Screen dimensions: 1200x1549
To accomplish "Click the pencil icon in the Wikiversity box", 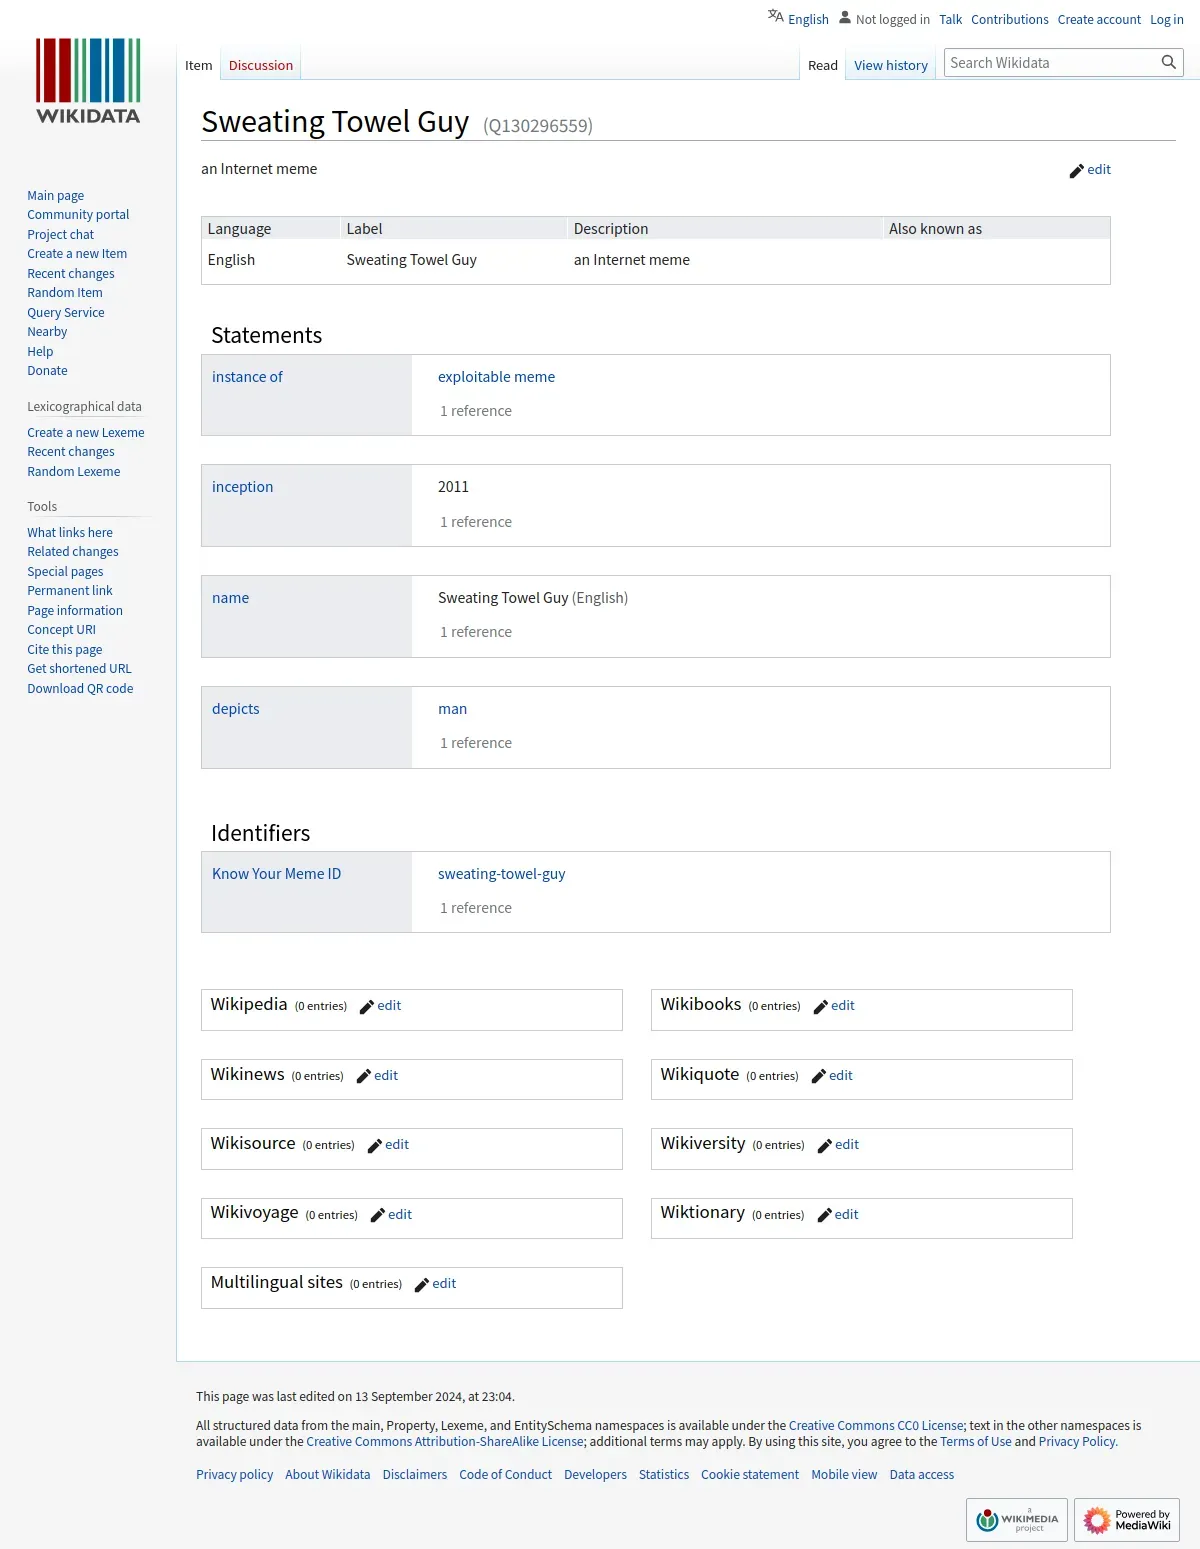I will [x=825, y=1146].
